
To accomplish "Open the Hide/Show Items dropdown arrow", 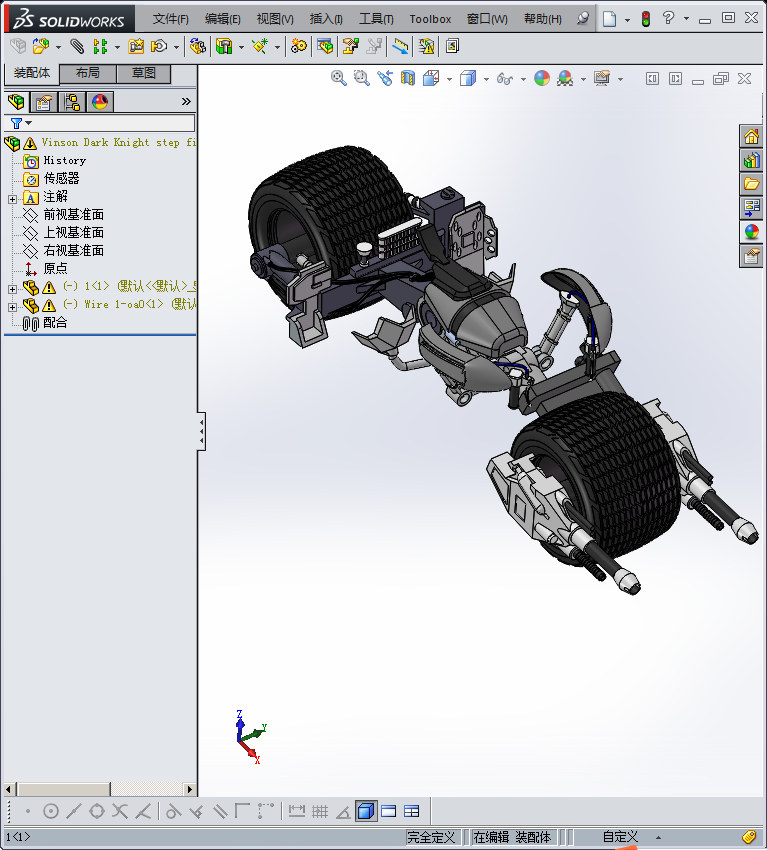I will coord(523,79).
